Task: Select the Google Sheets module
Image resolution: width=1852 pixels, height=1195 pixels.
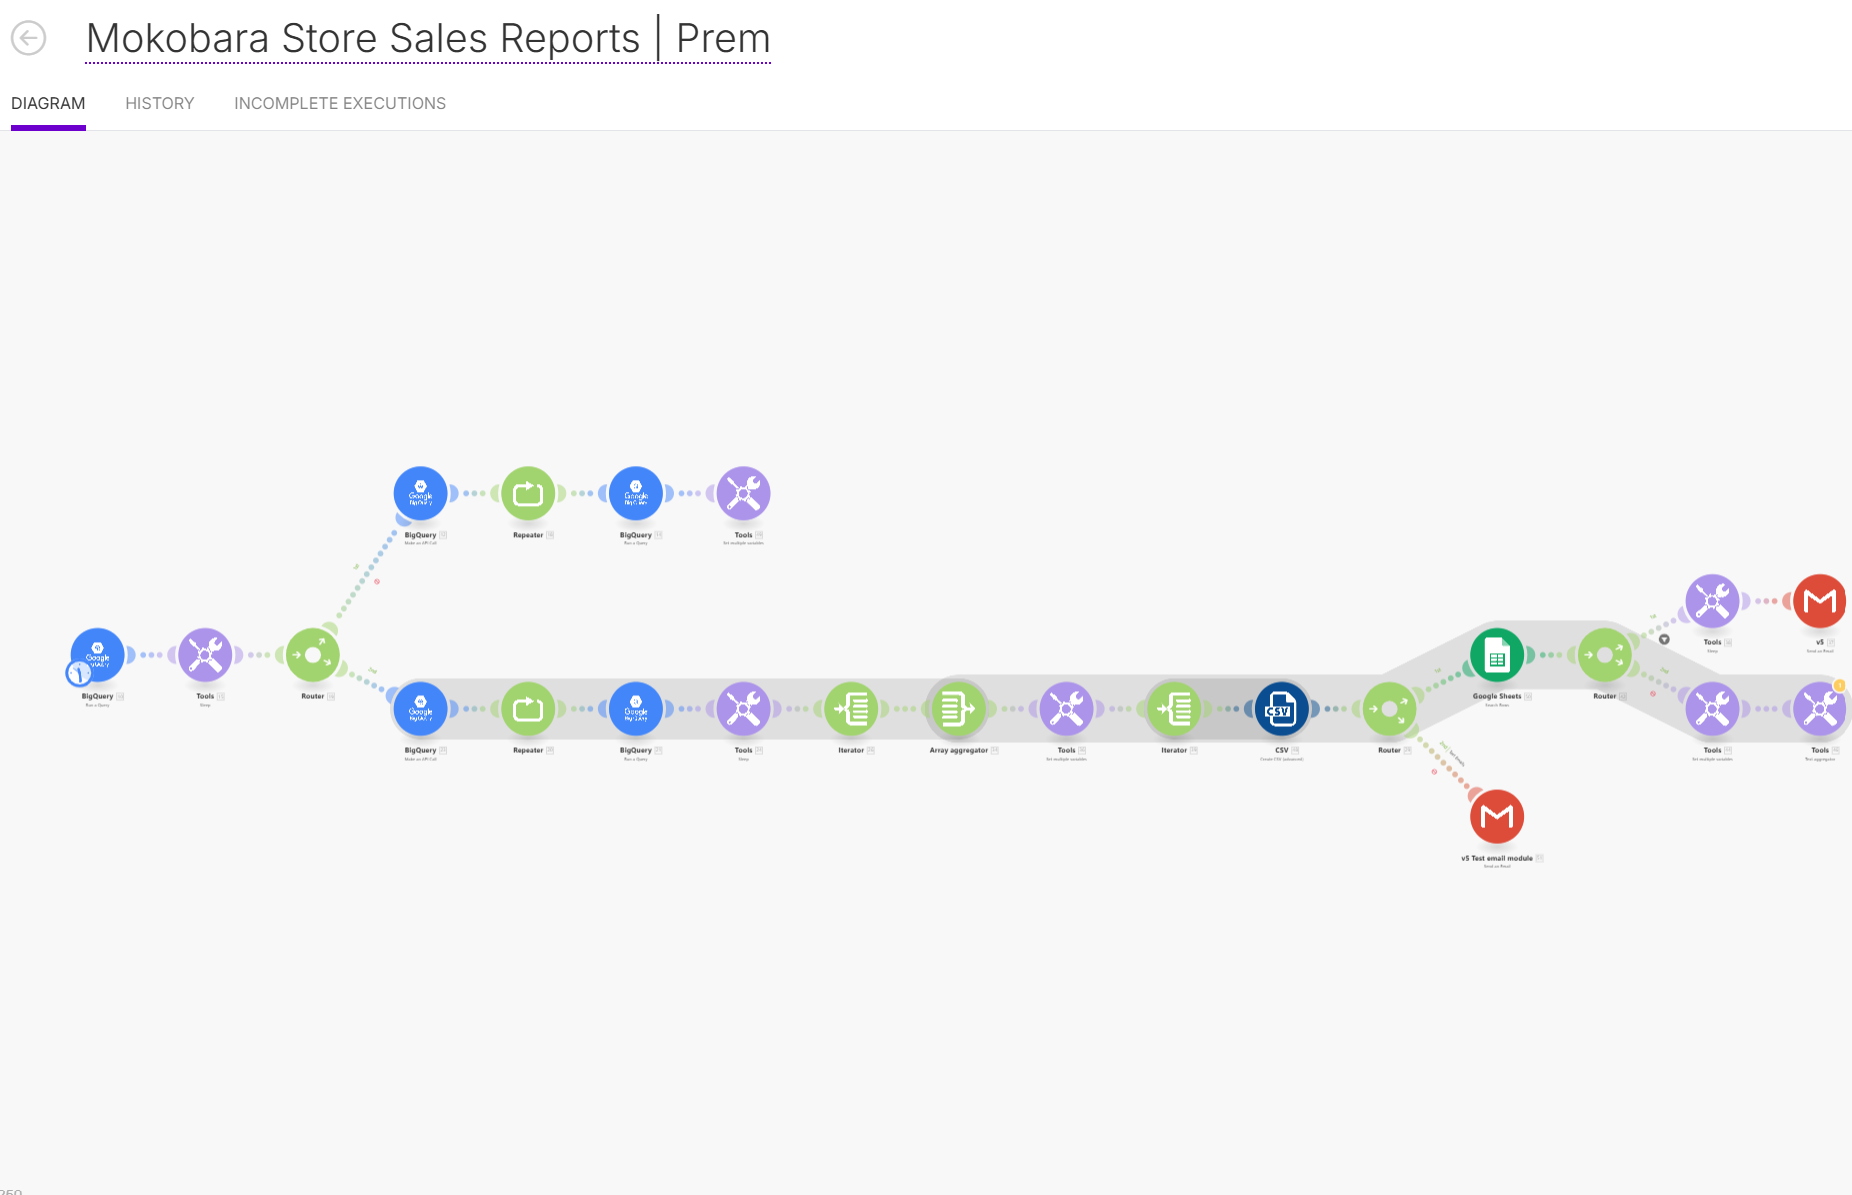Action: tap(1496, 657)
